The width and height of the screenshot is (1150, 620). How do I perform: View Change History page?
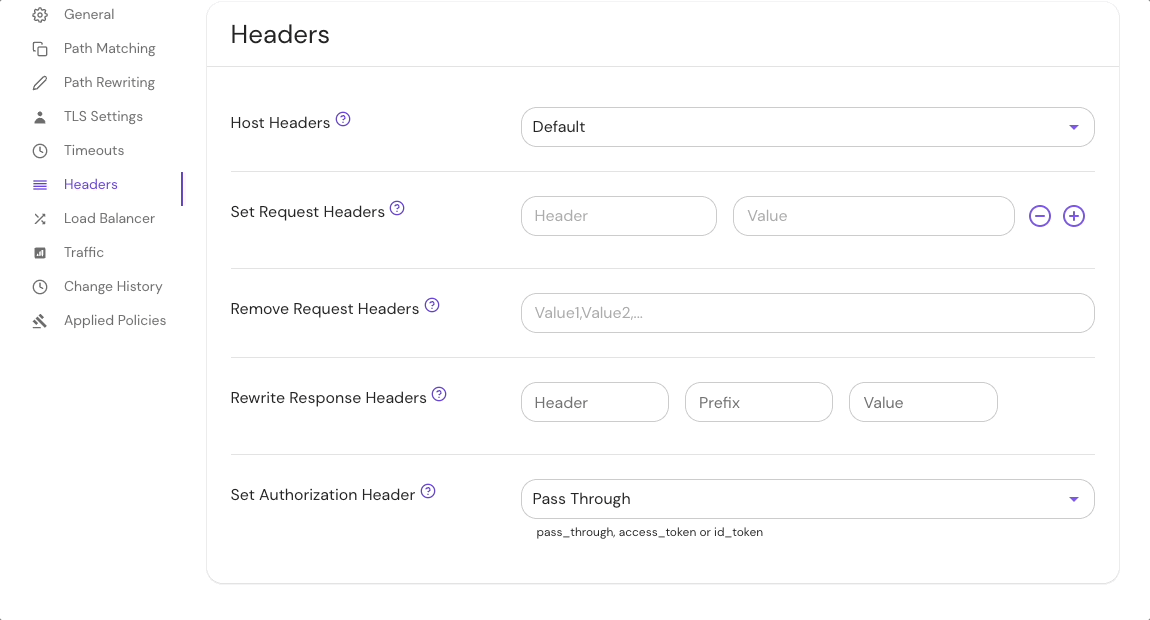[x=113, y=287]
